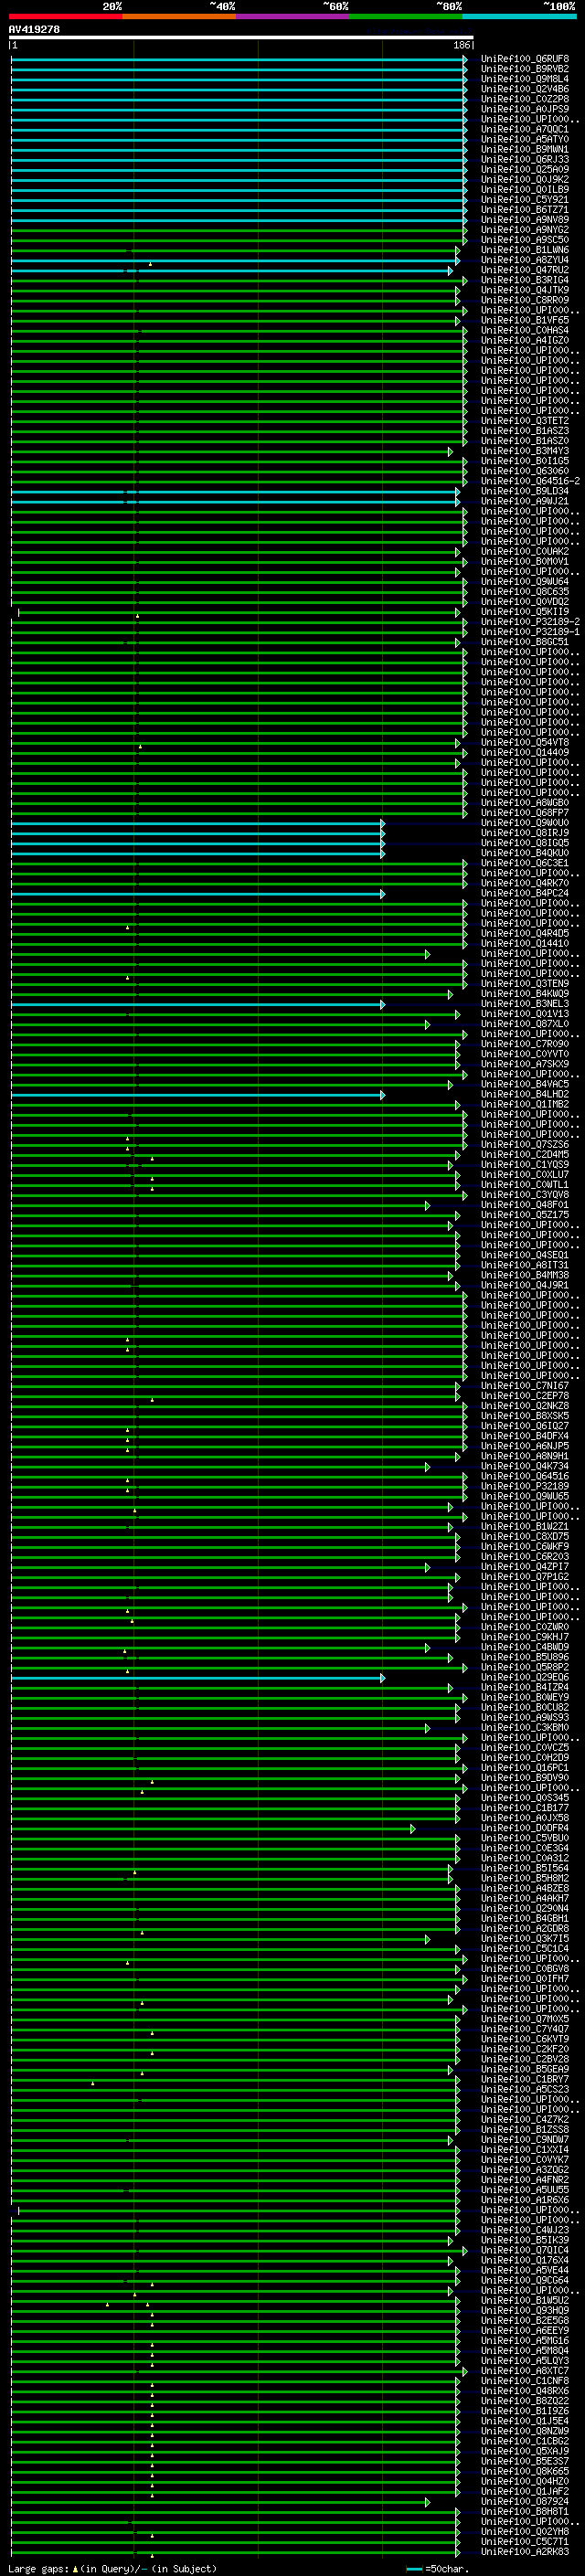Viewport: 585px width, 2576px height.
Task: Select hit UniRef100_Q2V4B6
Action: 525,89
